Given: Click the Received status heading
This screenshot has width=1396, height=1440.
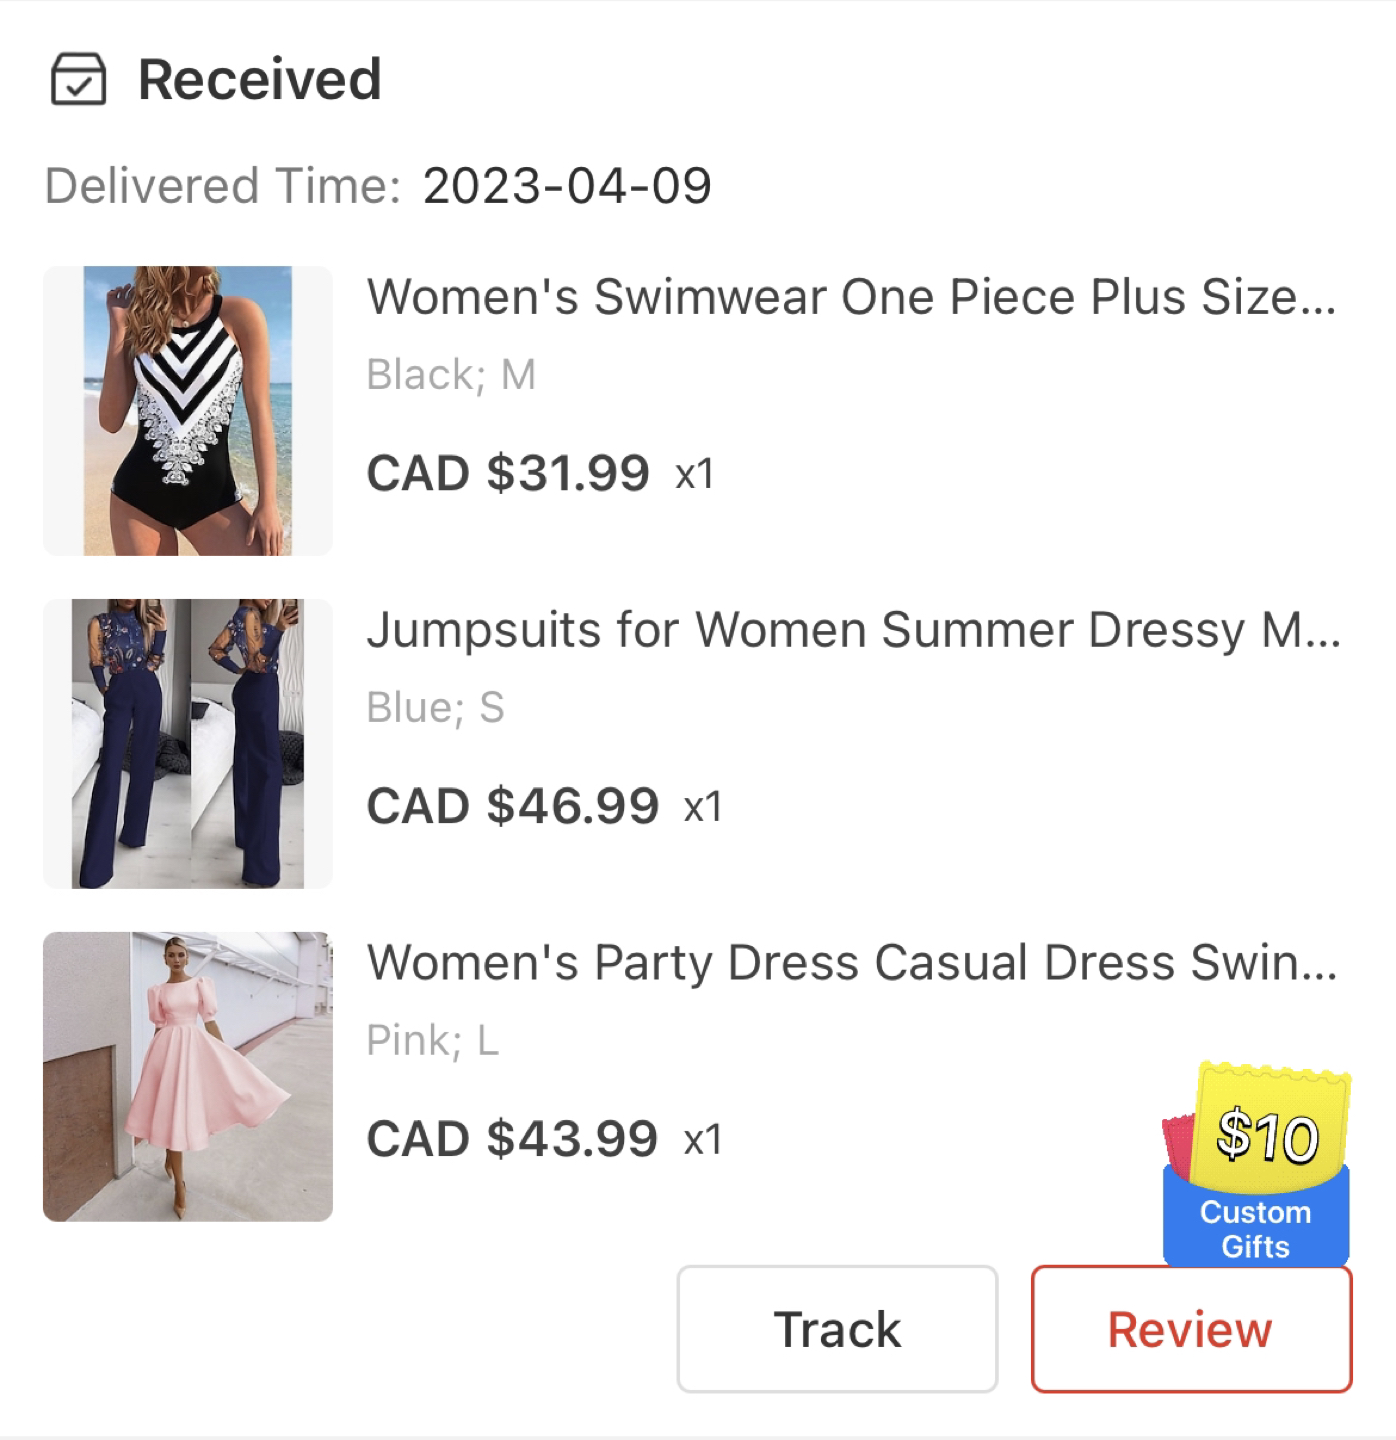Looking at the screenshot, I should click(x=260, y=79).
